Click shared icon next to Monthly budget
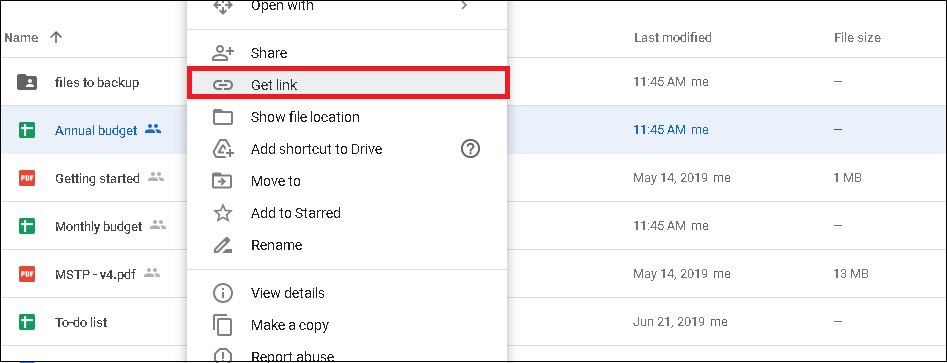 pos(158,225)
